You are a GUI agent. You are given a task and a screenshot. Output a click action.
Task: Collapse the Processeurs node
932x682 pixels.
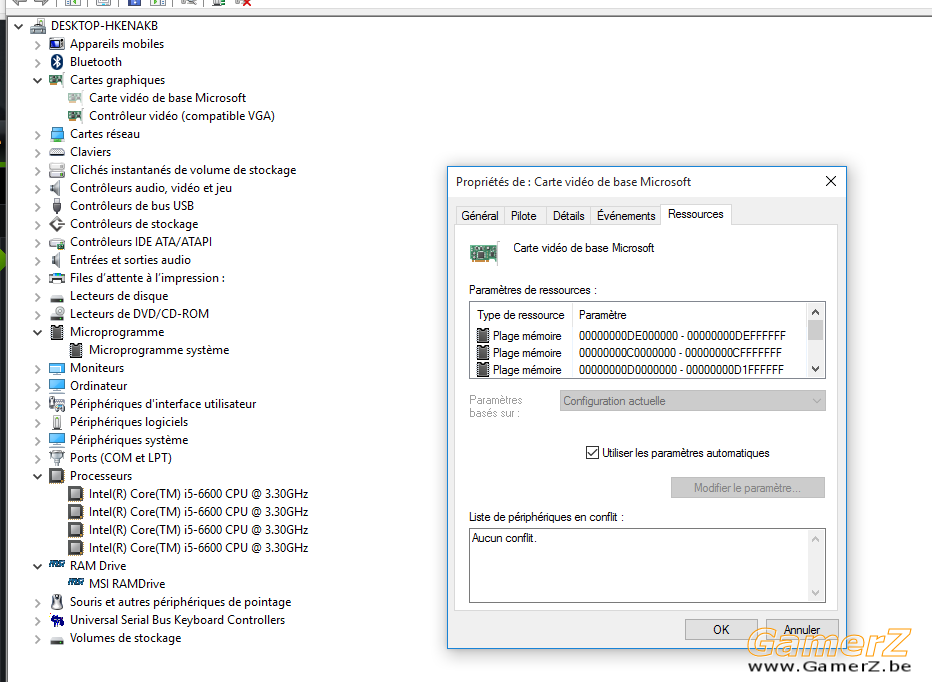[x=37, y=476]
